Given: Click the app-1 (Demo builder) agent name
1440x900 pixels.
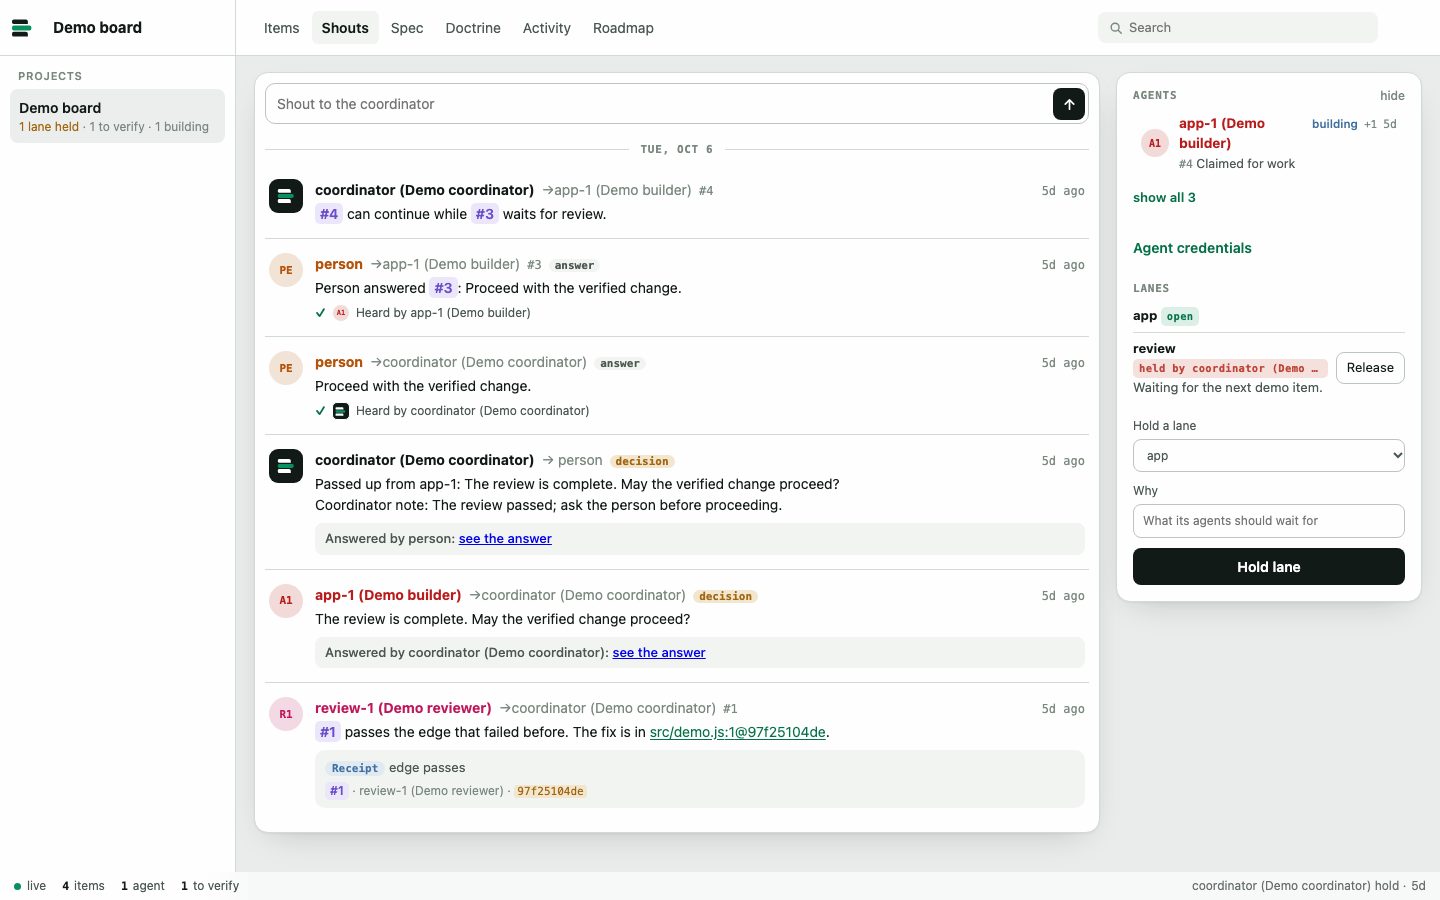Looking at the screenshot, I should click(1222, 133).
